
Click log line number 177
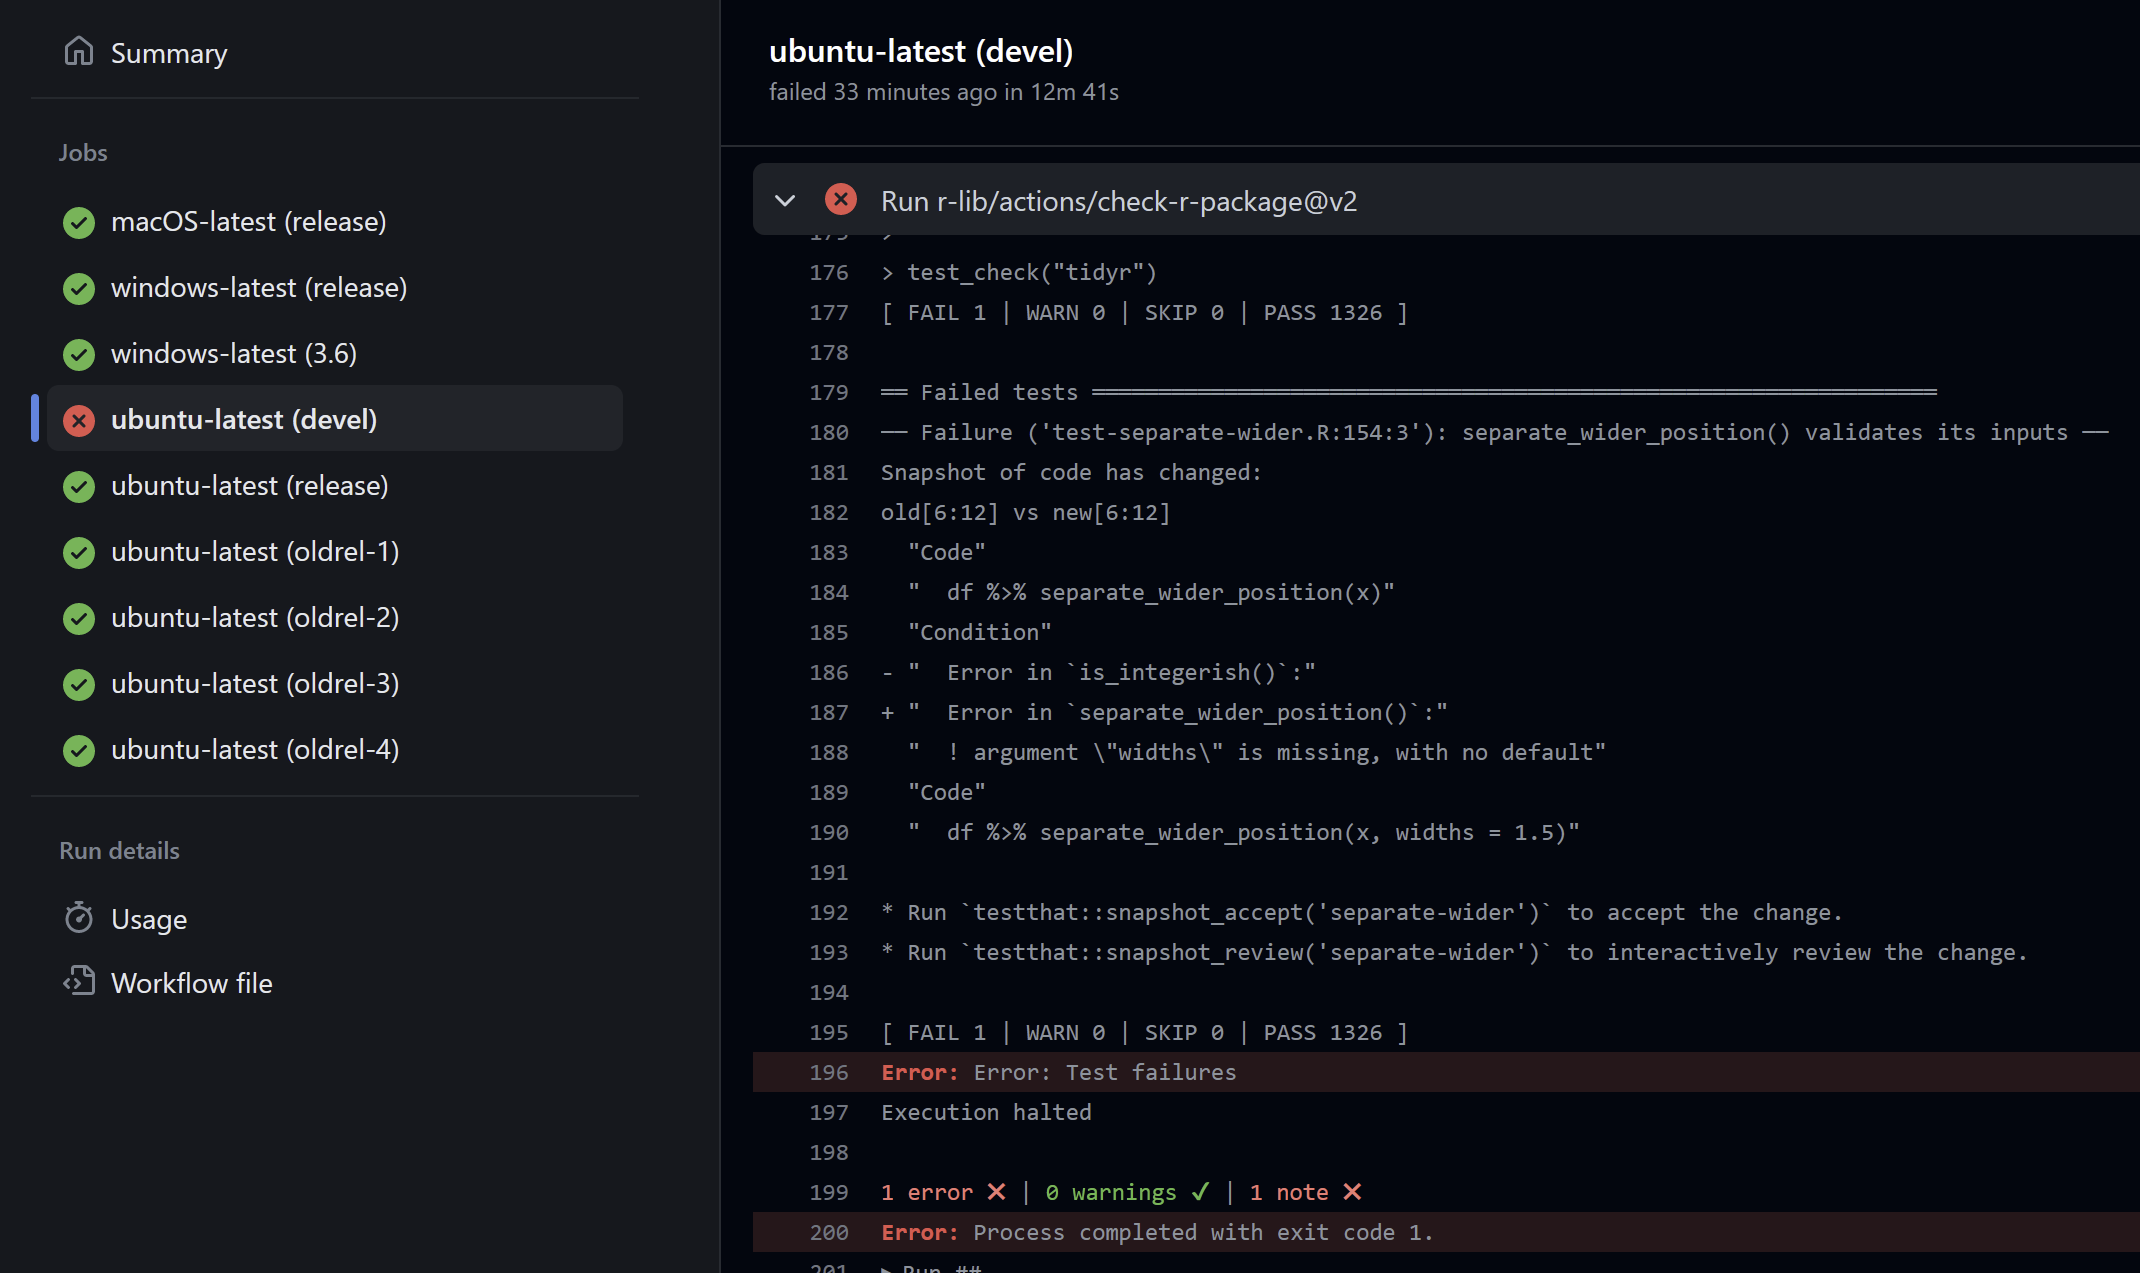(x=828, y=312)
